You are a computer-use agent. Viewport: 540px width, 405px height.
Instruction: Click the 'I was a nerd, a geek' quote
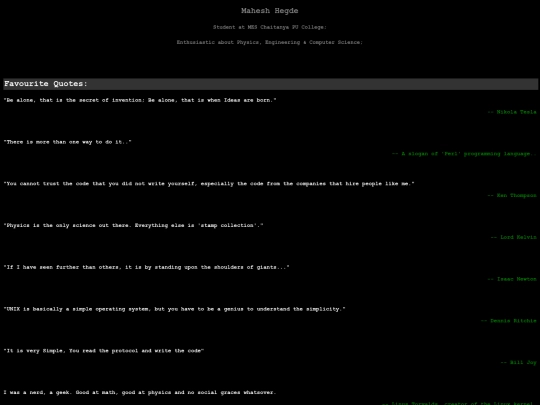click(140, 392)
